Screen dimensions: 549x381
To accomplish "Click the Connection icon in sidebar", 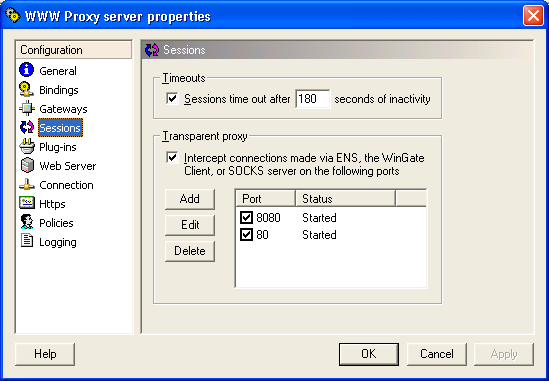I will pyautogui.click(x=27, y=184).
